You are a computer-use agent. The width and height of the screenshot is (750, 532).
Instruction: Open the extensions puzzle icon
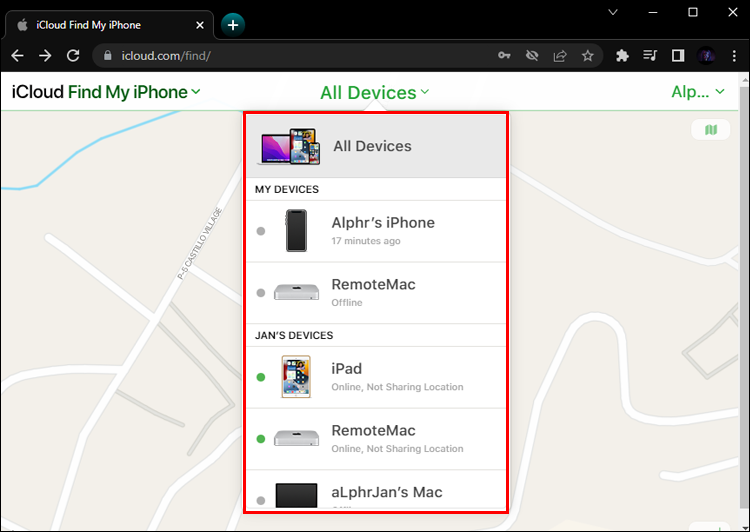coord(622,55)
